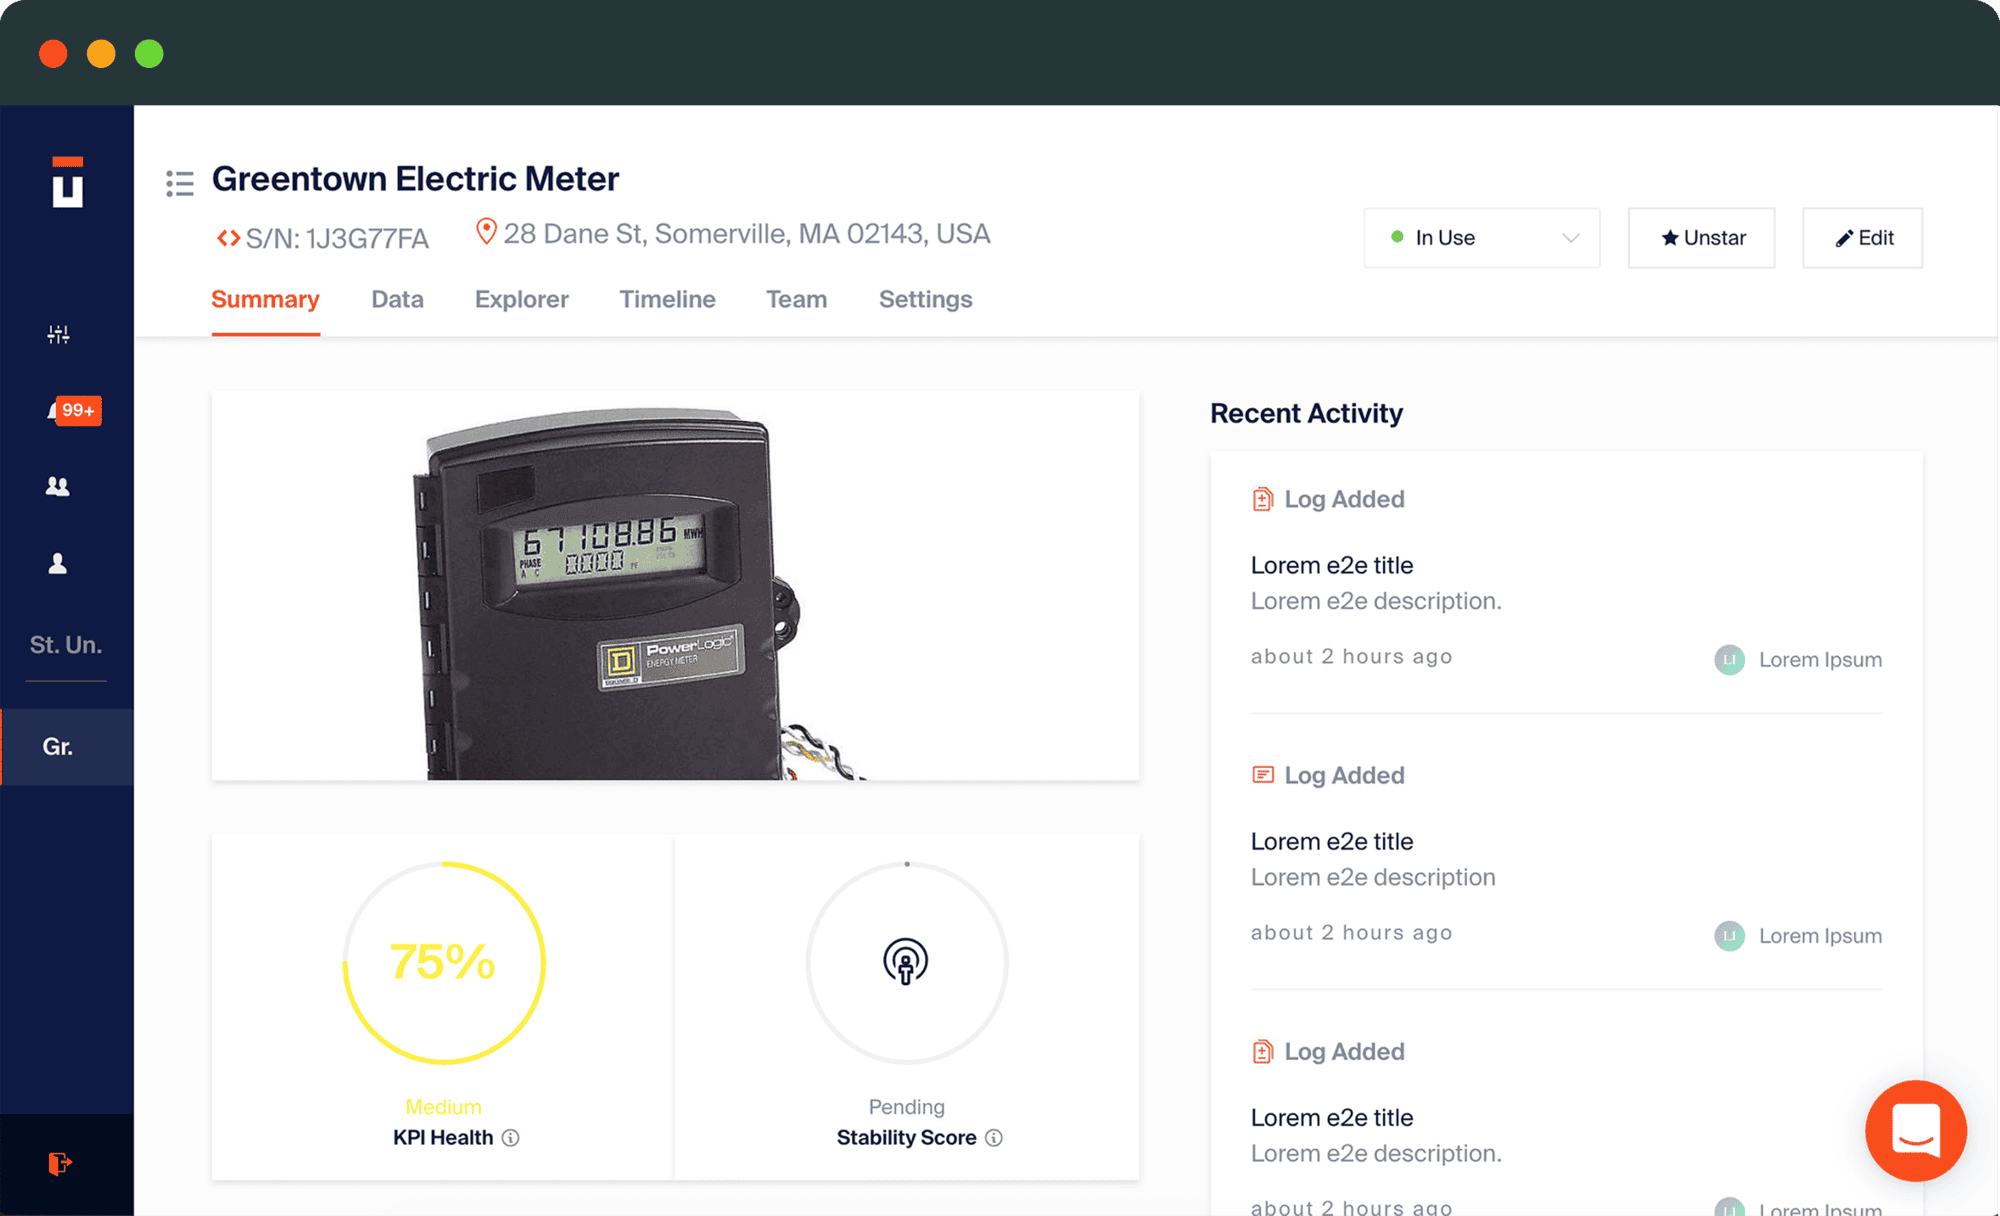Select the St. Un. sidebar item
2000x1216 pixels.
coord(66,645)
